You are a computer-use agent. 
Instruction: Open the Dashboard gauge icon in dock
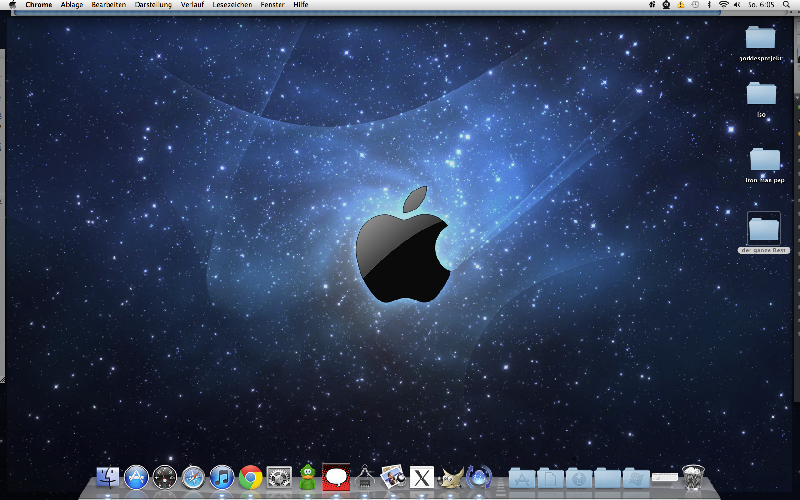(x=165, y=478)
